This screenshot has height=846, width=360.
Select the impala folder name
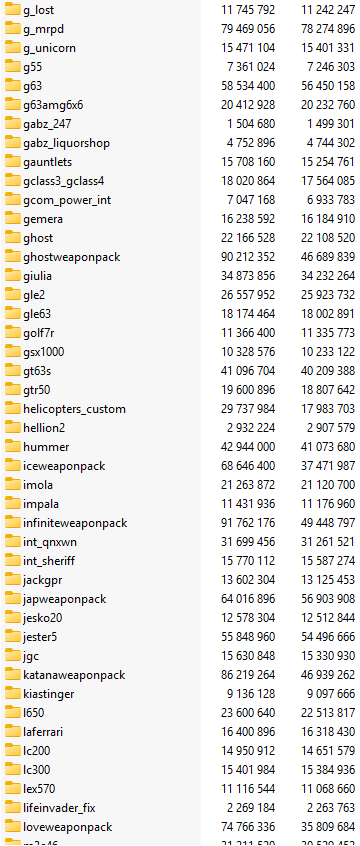tap(42, 503)
